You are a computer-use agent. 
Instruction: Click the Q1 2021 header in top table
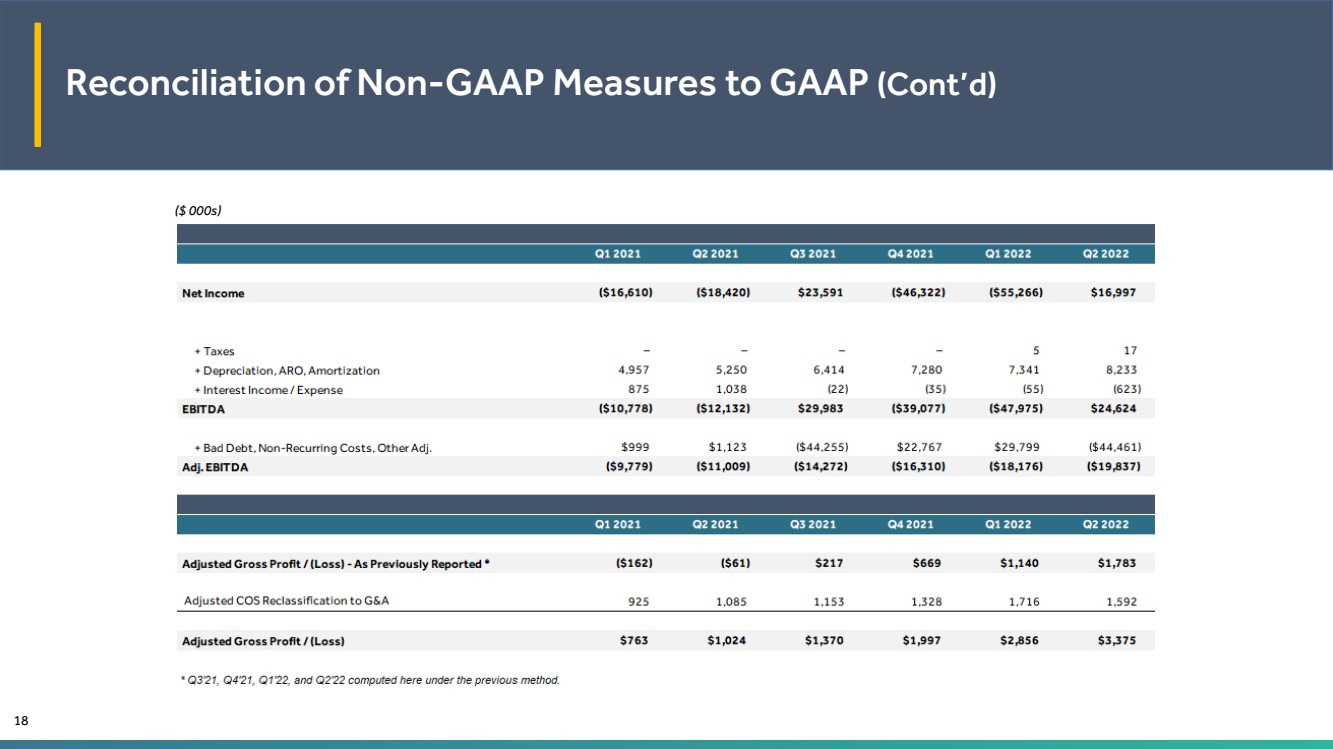click(618, 254)
